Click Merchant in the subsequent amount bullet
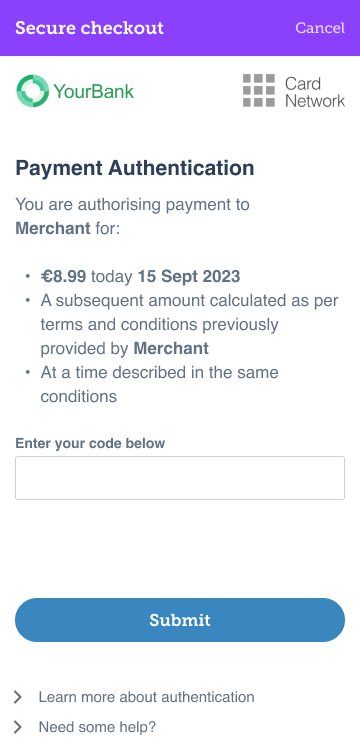 tap(171, 348)
